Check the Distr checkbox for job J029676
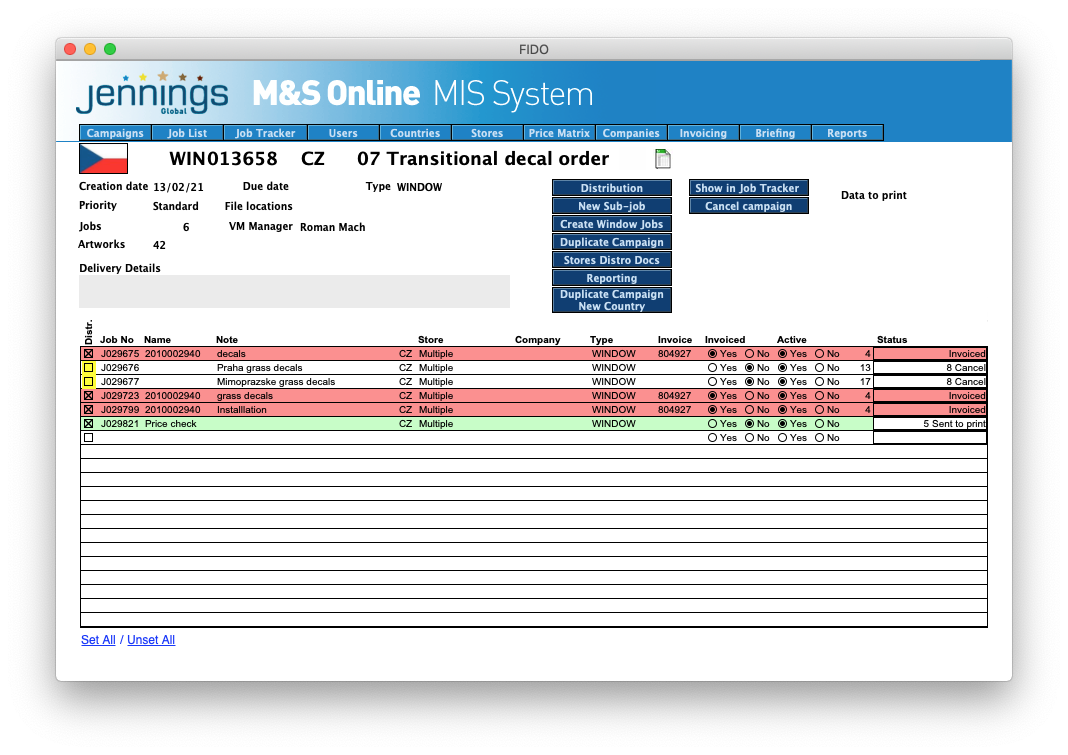This screenshot has height=755, width=1068. pos(87,368)
